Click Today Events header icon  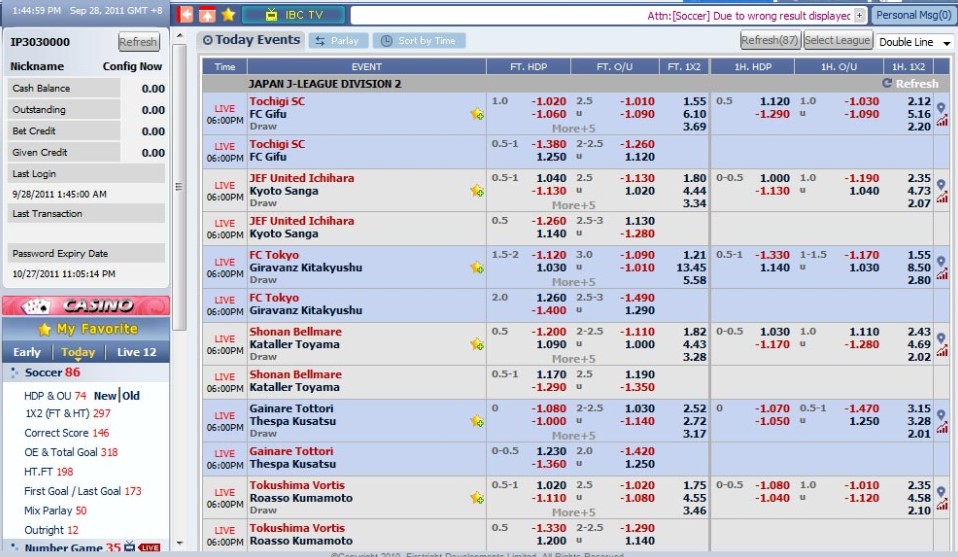pos(208,40)
